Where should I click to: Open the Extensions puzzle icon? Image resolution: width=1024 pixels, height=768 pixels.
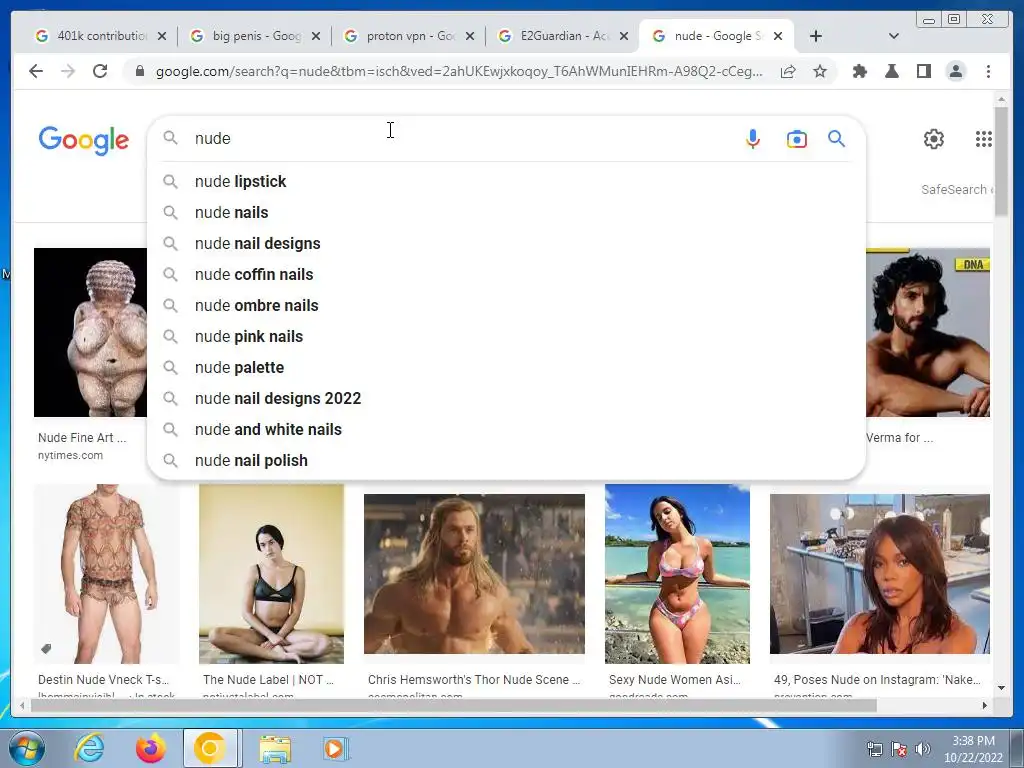pyautogui.click(x=860, y=71)
